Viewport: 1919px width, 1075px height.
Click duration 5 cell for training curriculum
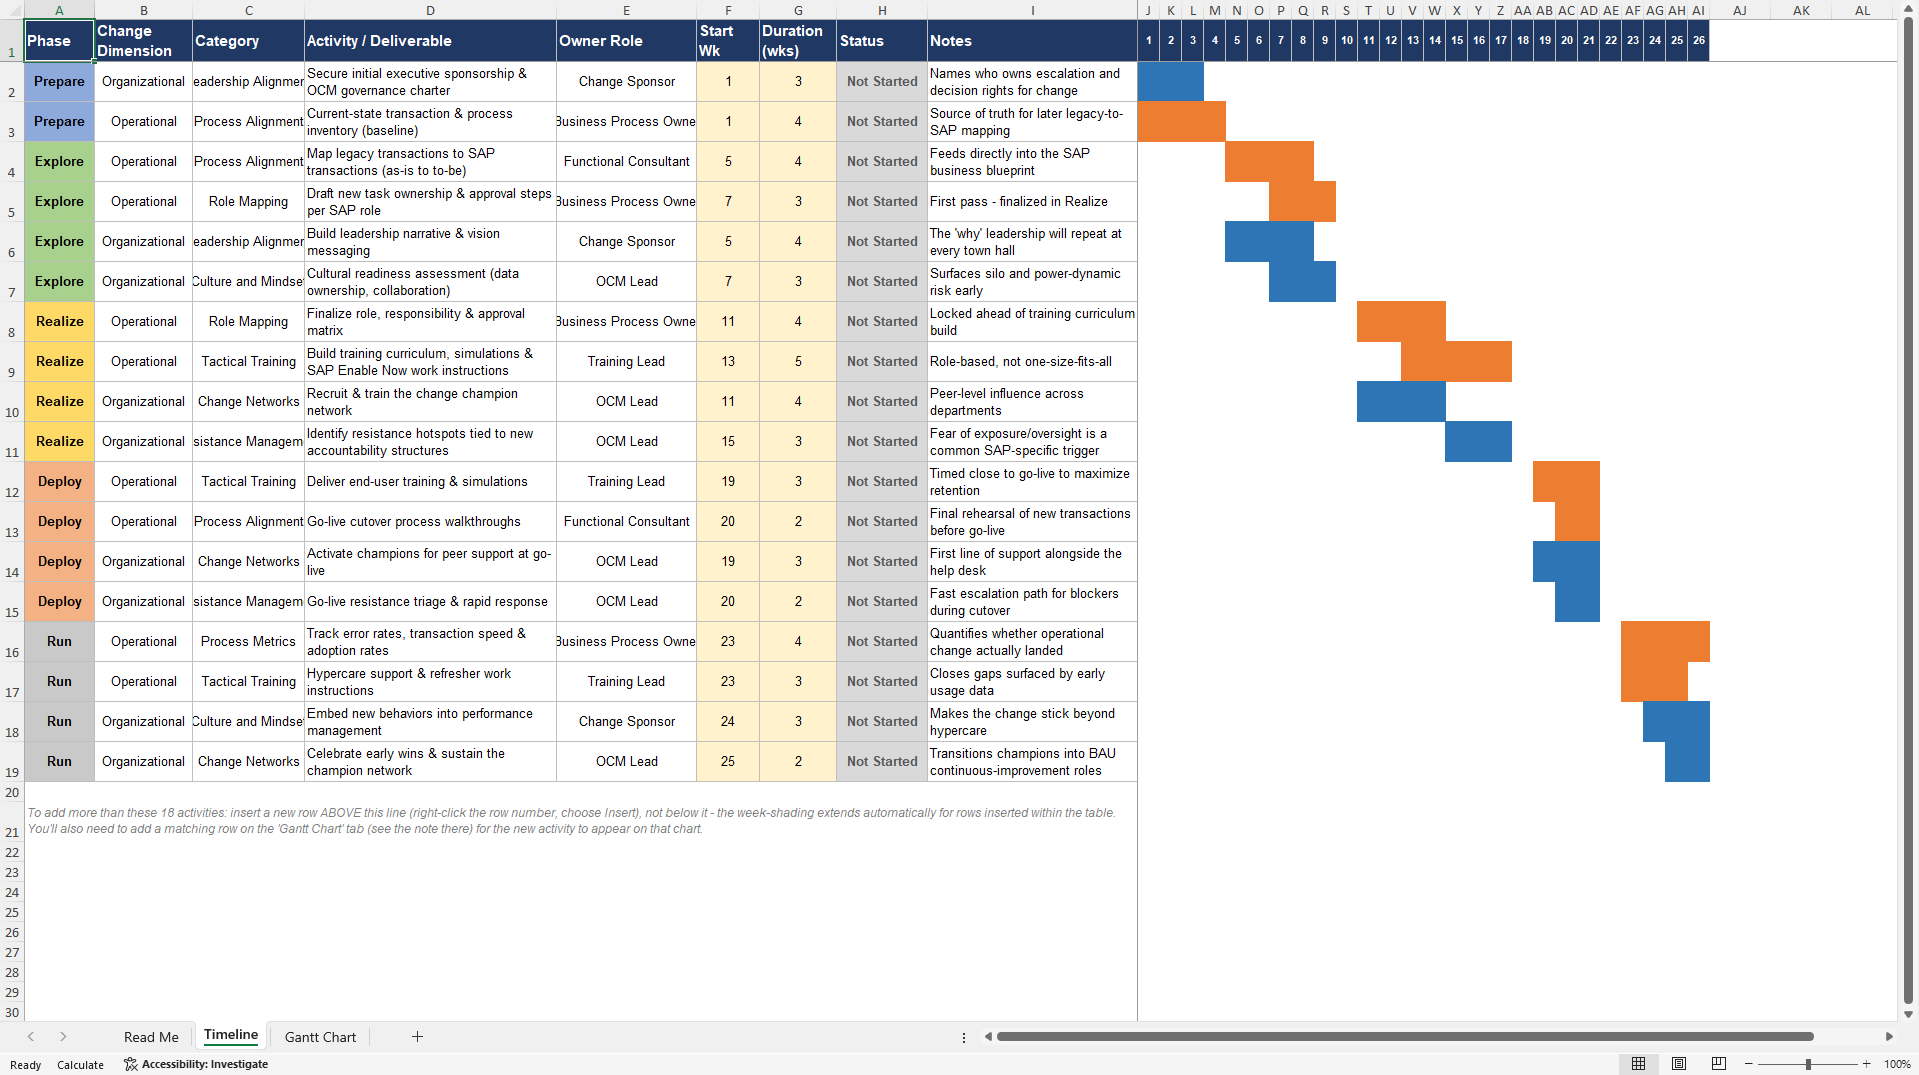[798, 362]
